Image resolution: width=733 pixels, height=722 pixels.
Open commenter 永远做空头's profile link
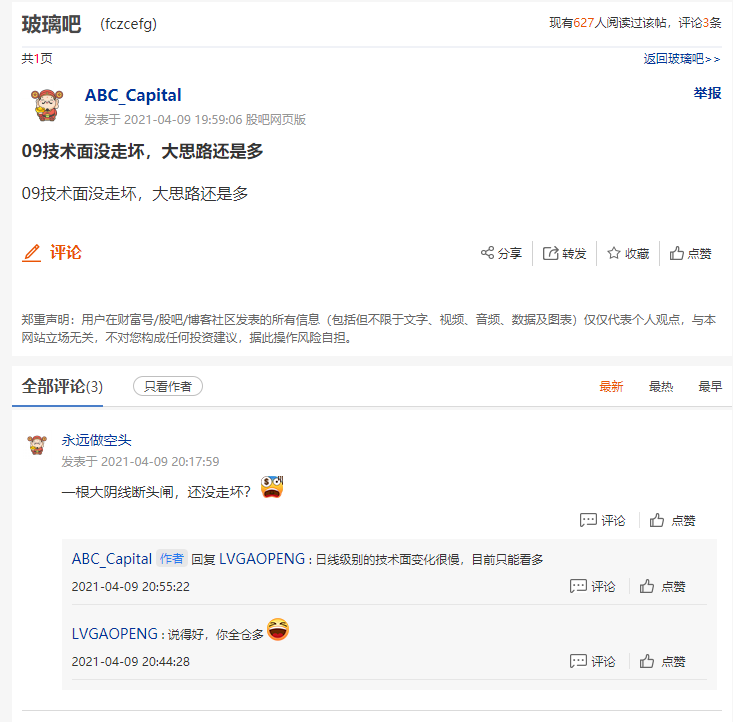click(x=96, y=440)
